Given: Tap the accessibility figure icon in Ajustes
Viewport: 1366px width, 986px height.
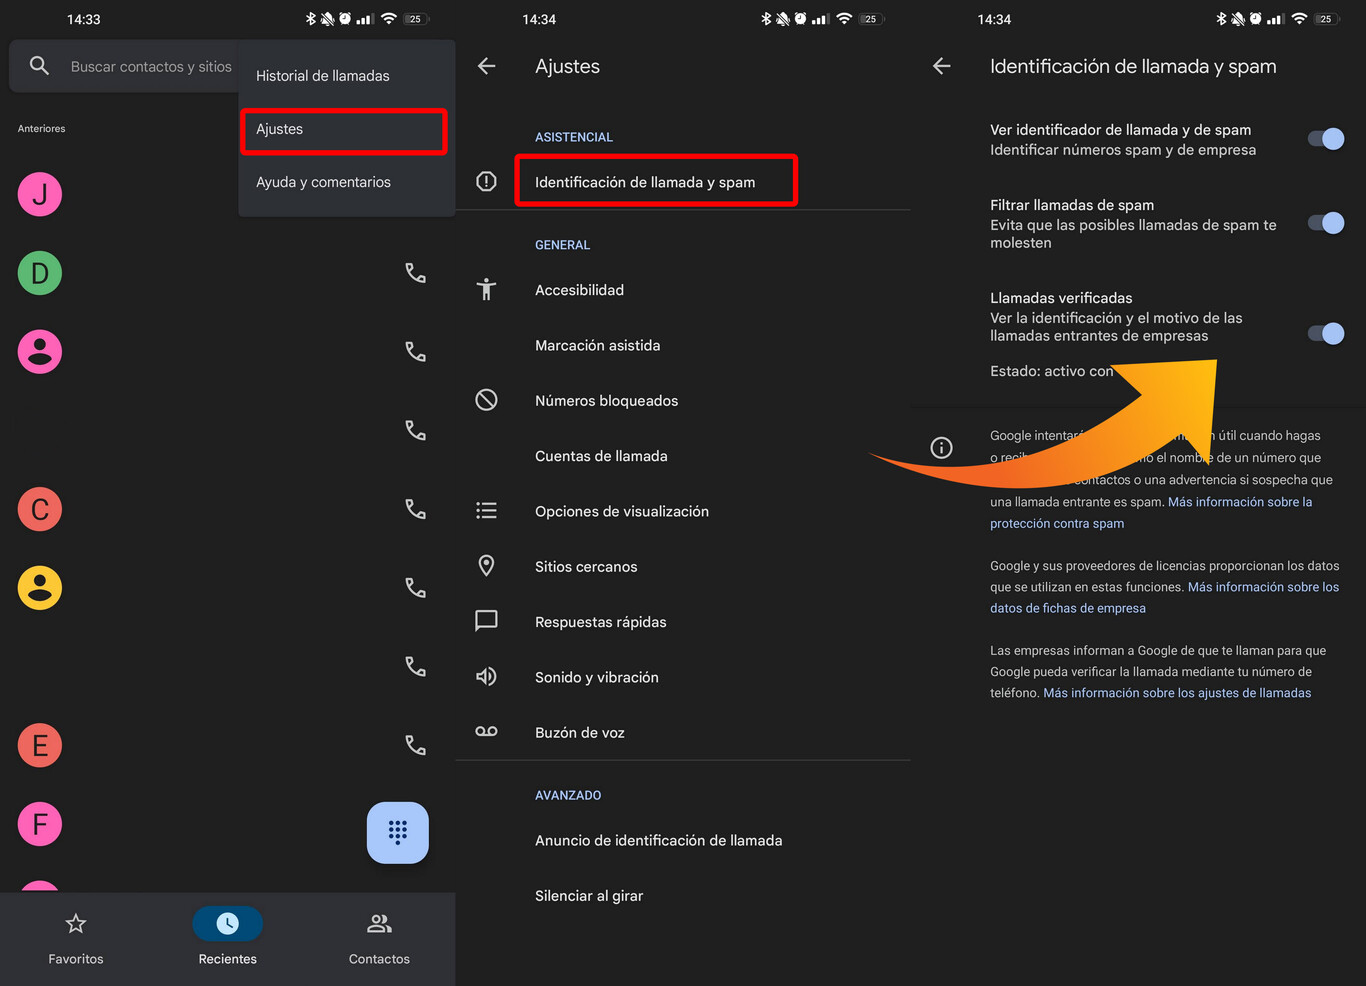Looking at the screenshot, I should pos(486,290).
